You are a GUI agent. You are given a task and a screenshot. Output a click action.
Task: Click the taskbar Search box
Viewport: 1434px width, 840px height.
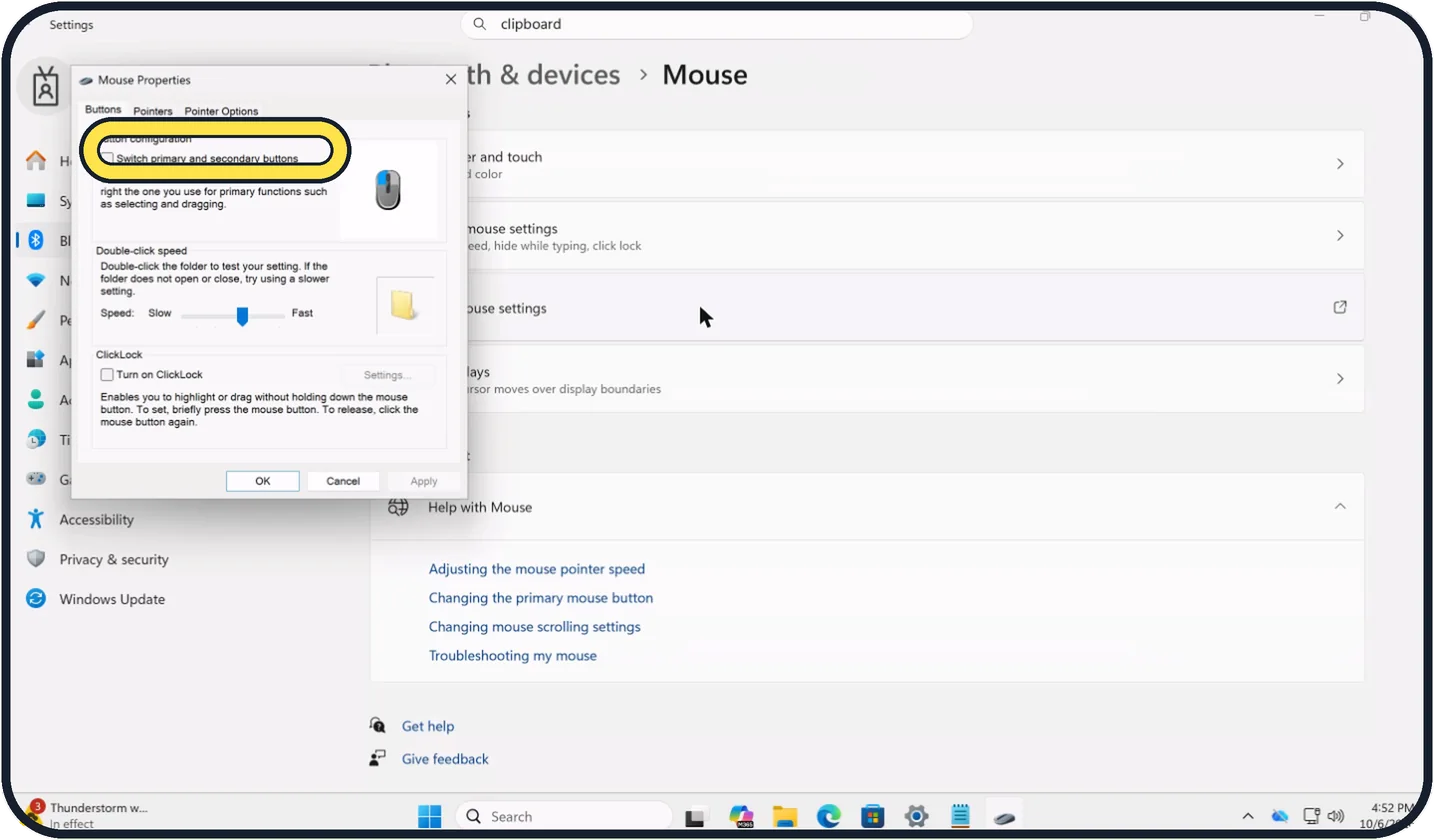pyautogui.click(x=564, y=816)
